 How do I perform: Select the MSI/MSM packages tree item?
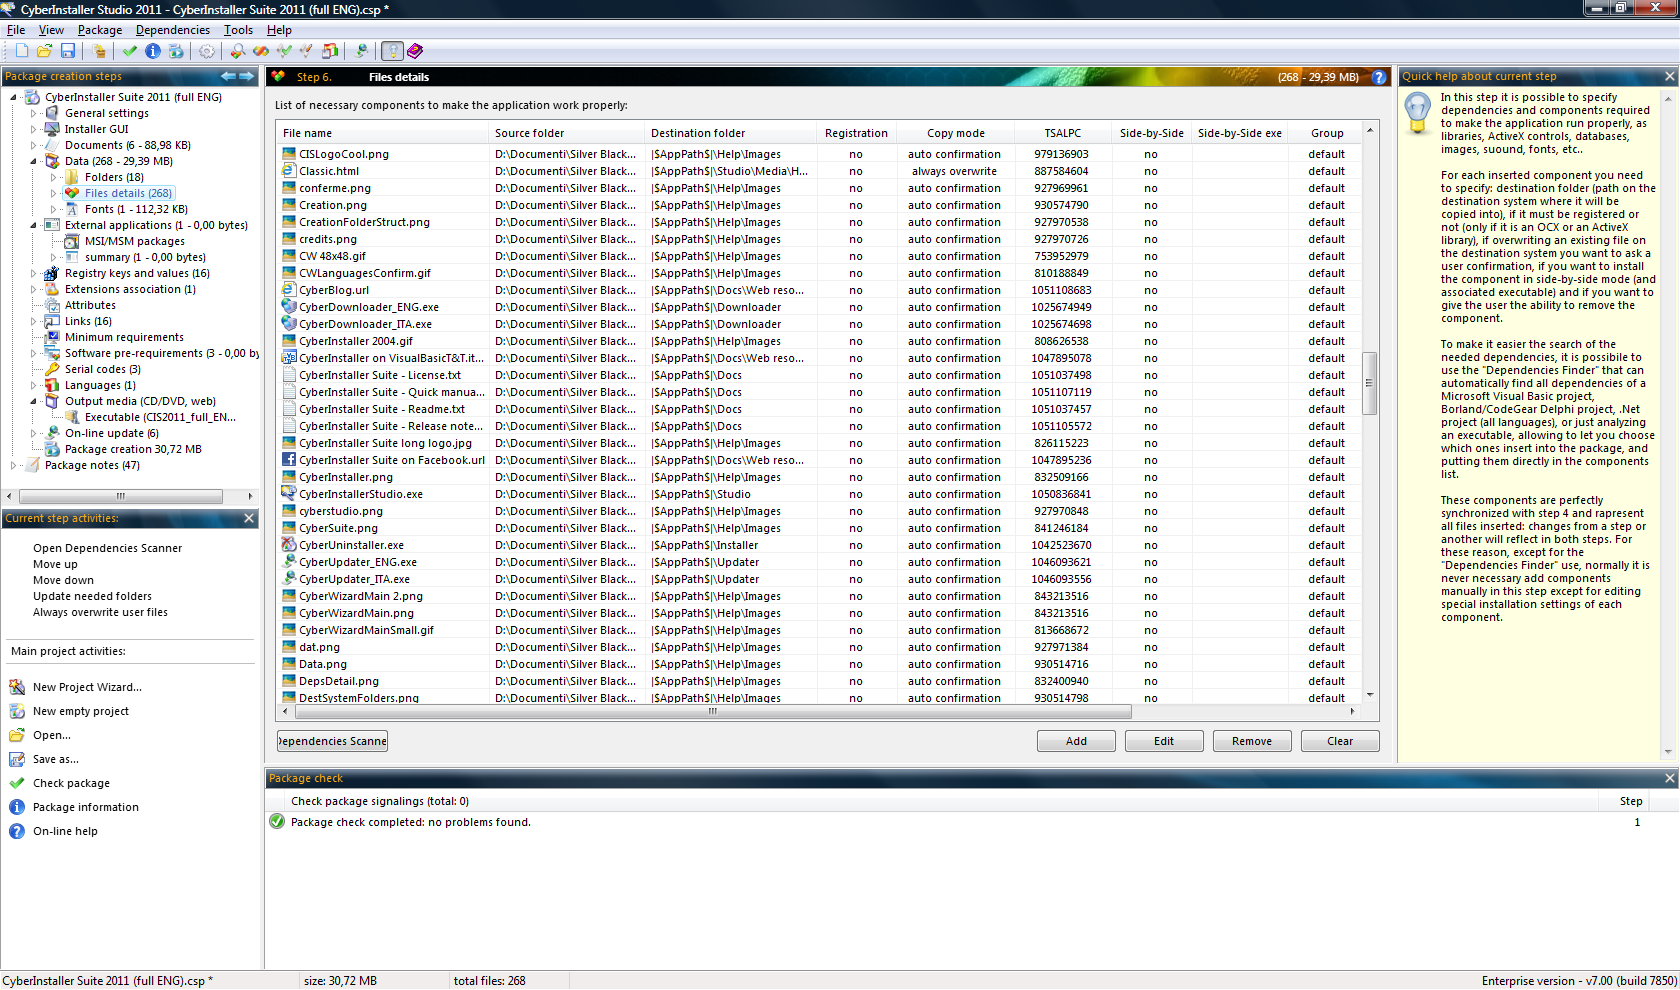coord(134,241)
